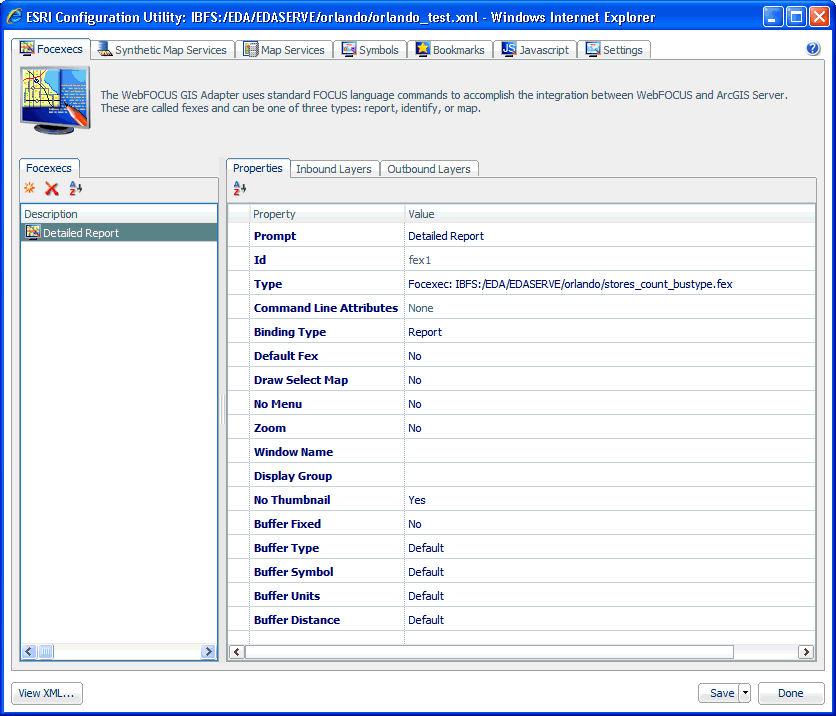
Task: Click the Description column header
Action: coord(119,214)
